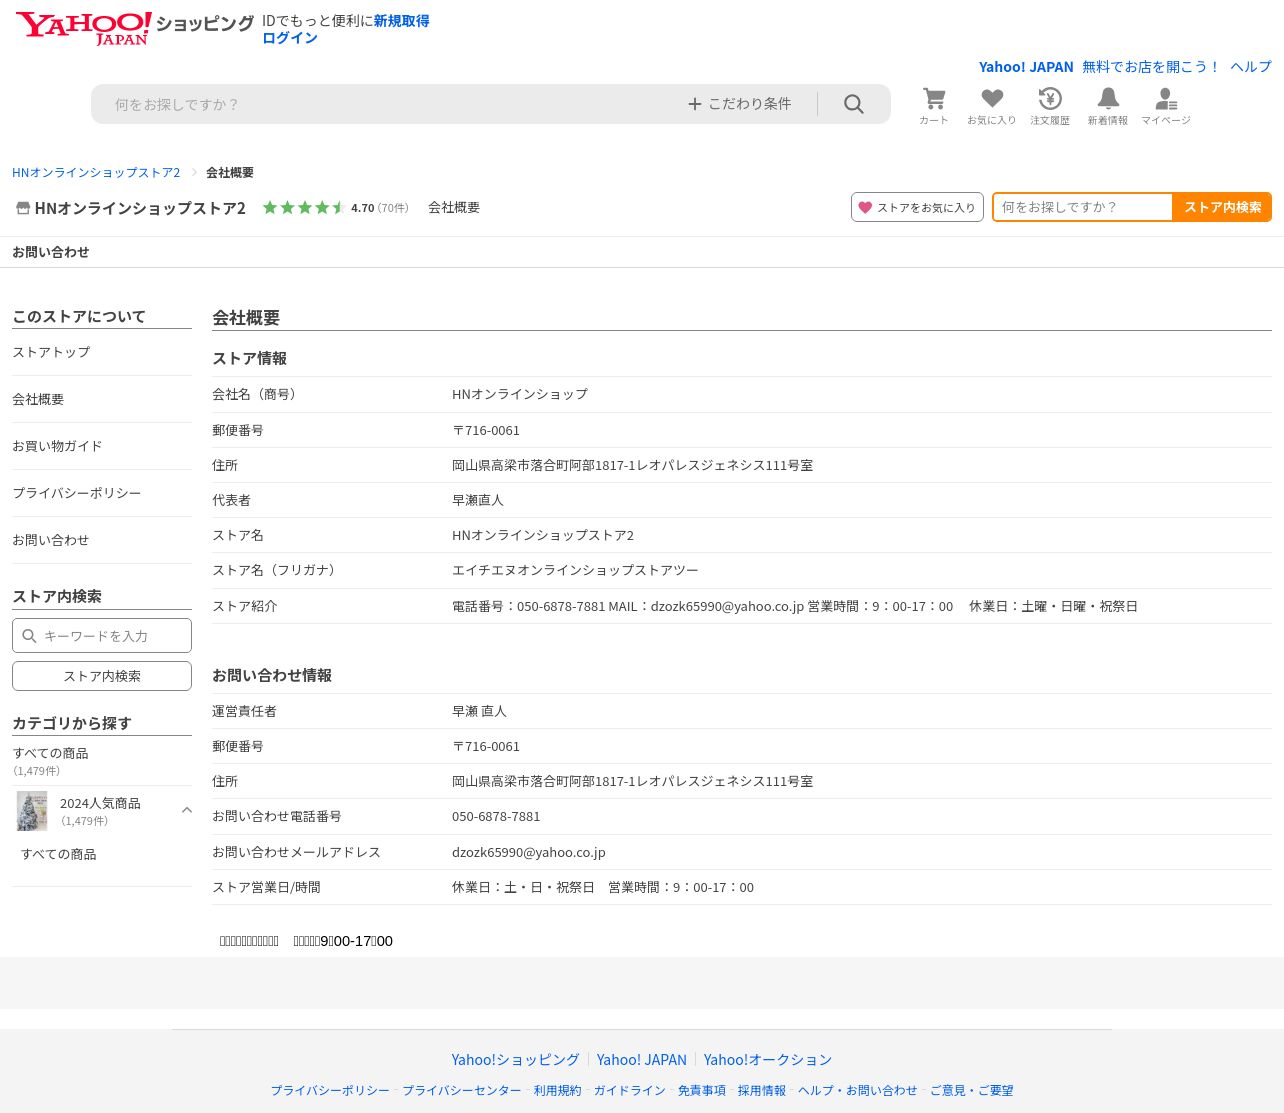Open the ヘルプ link at top right
The image size is (1284, 1113).
point(1251,67)
